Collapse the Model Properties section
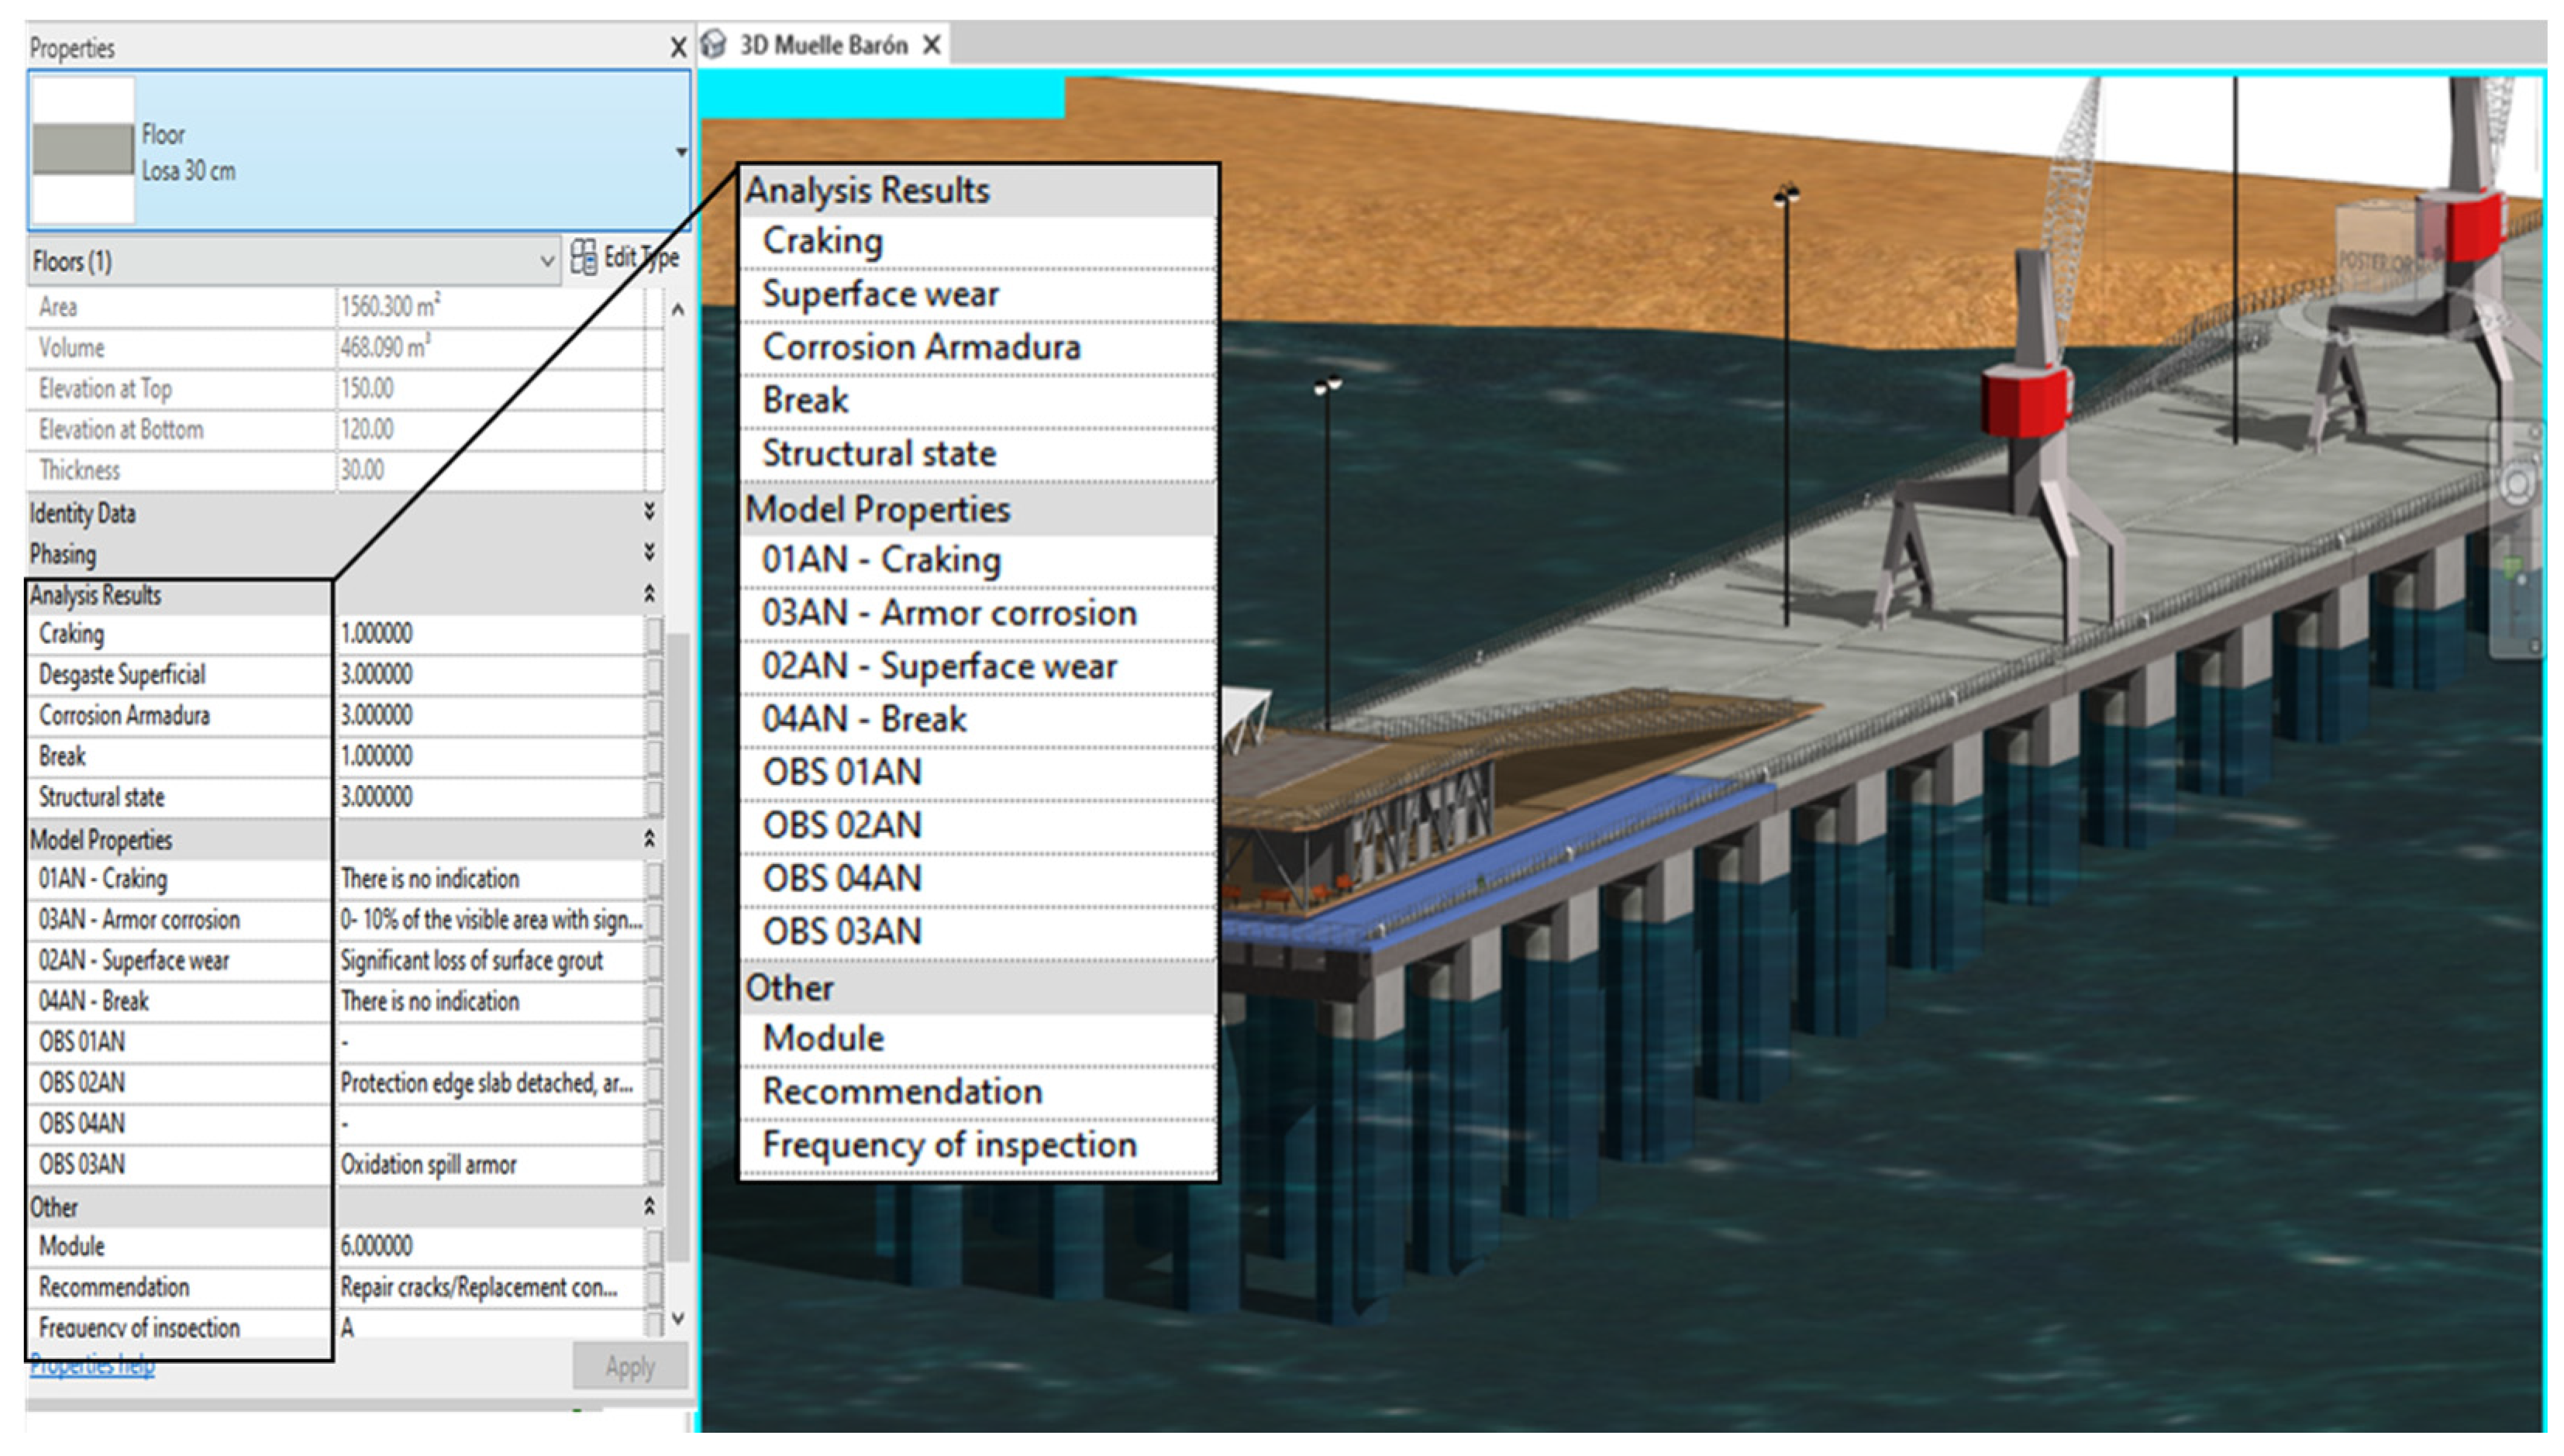 tap(649, 839)
